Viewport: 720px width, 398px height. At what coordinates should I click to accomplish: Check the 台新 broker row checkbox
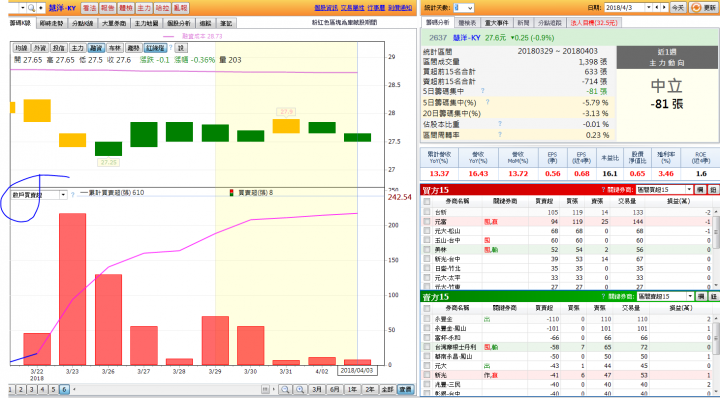[x=427, y=212]
